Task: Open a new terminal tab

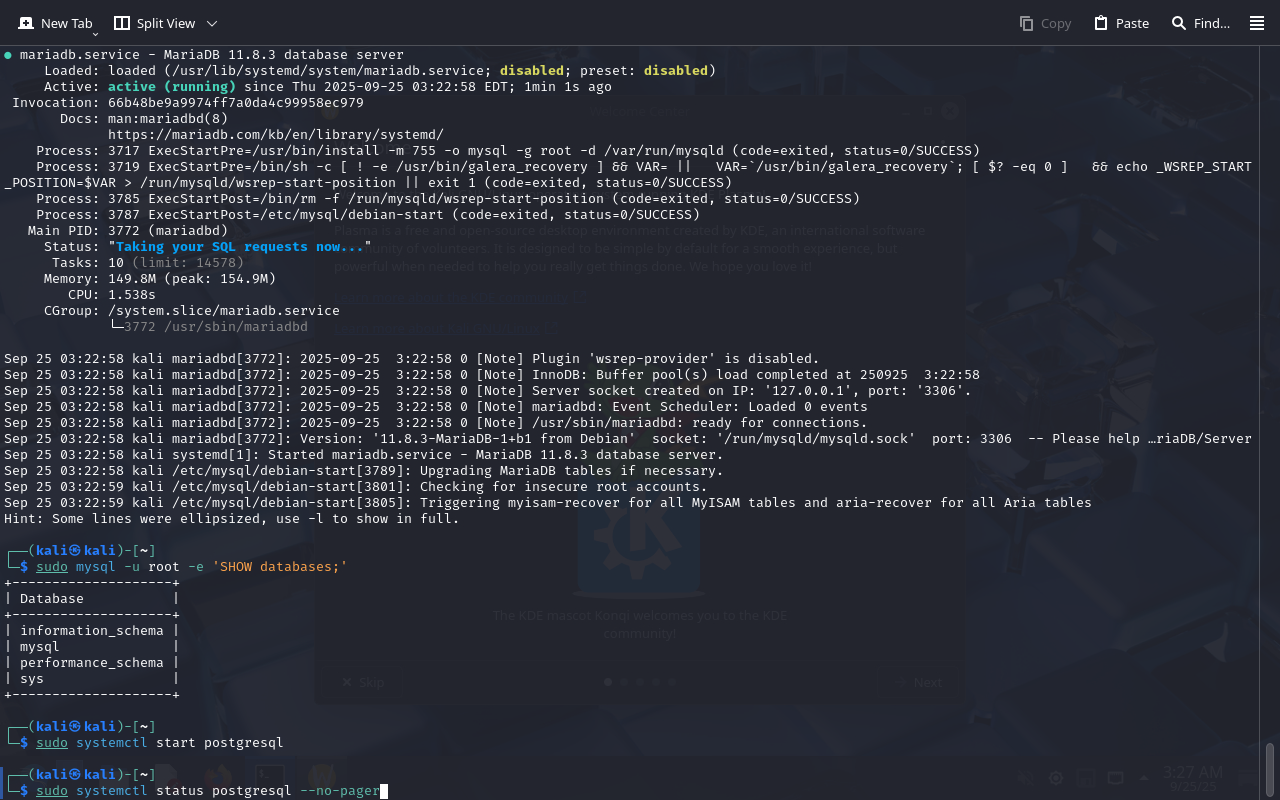Action: pyautogui.click(x=56, y=23)
